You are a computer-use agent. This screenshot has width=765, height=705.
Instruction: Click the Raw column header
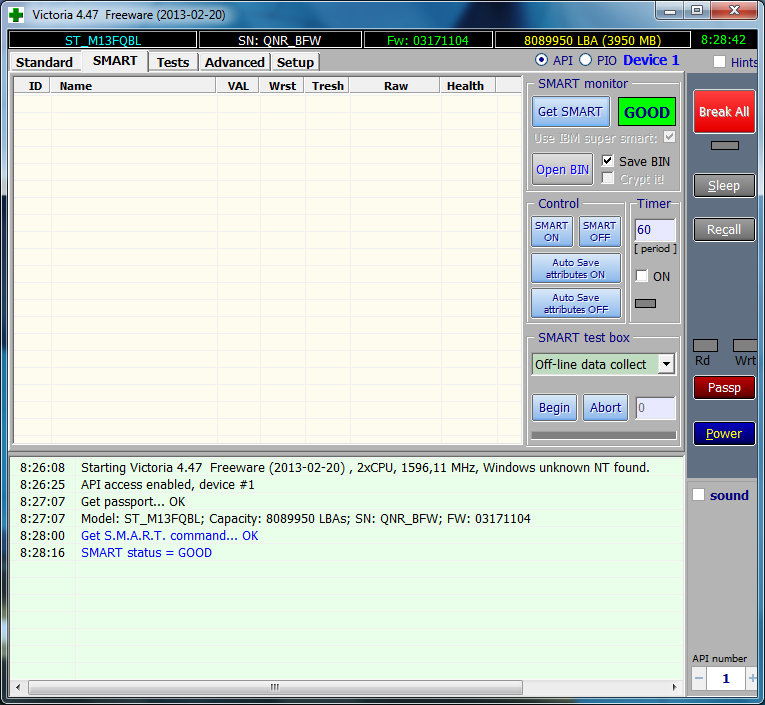(395, 85)
